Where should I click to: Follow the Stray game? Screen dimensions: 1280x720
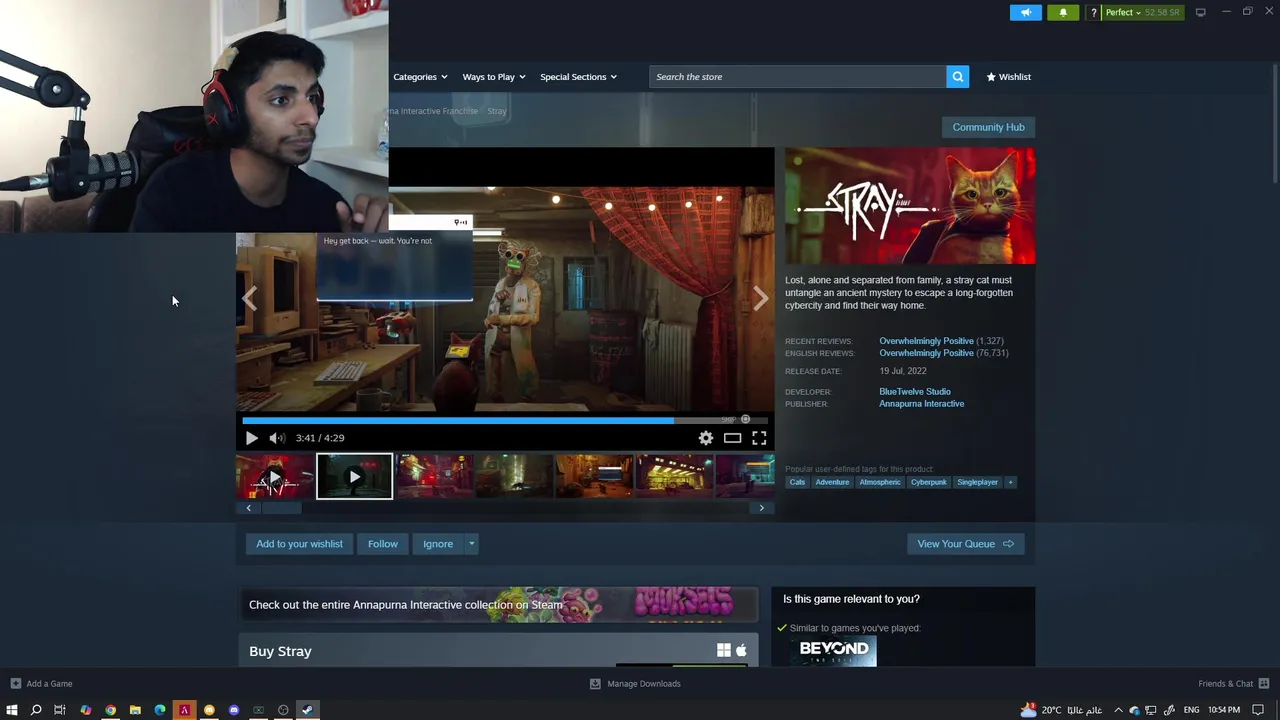382,544
